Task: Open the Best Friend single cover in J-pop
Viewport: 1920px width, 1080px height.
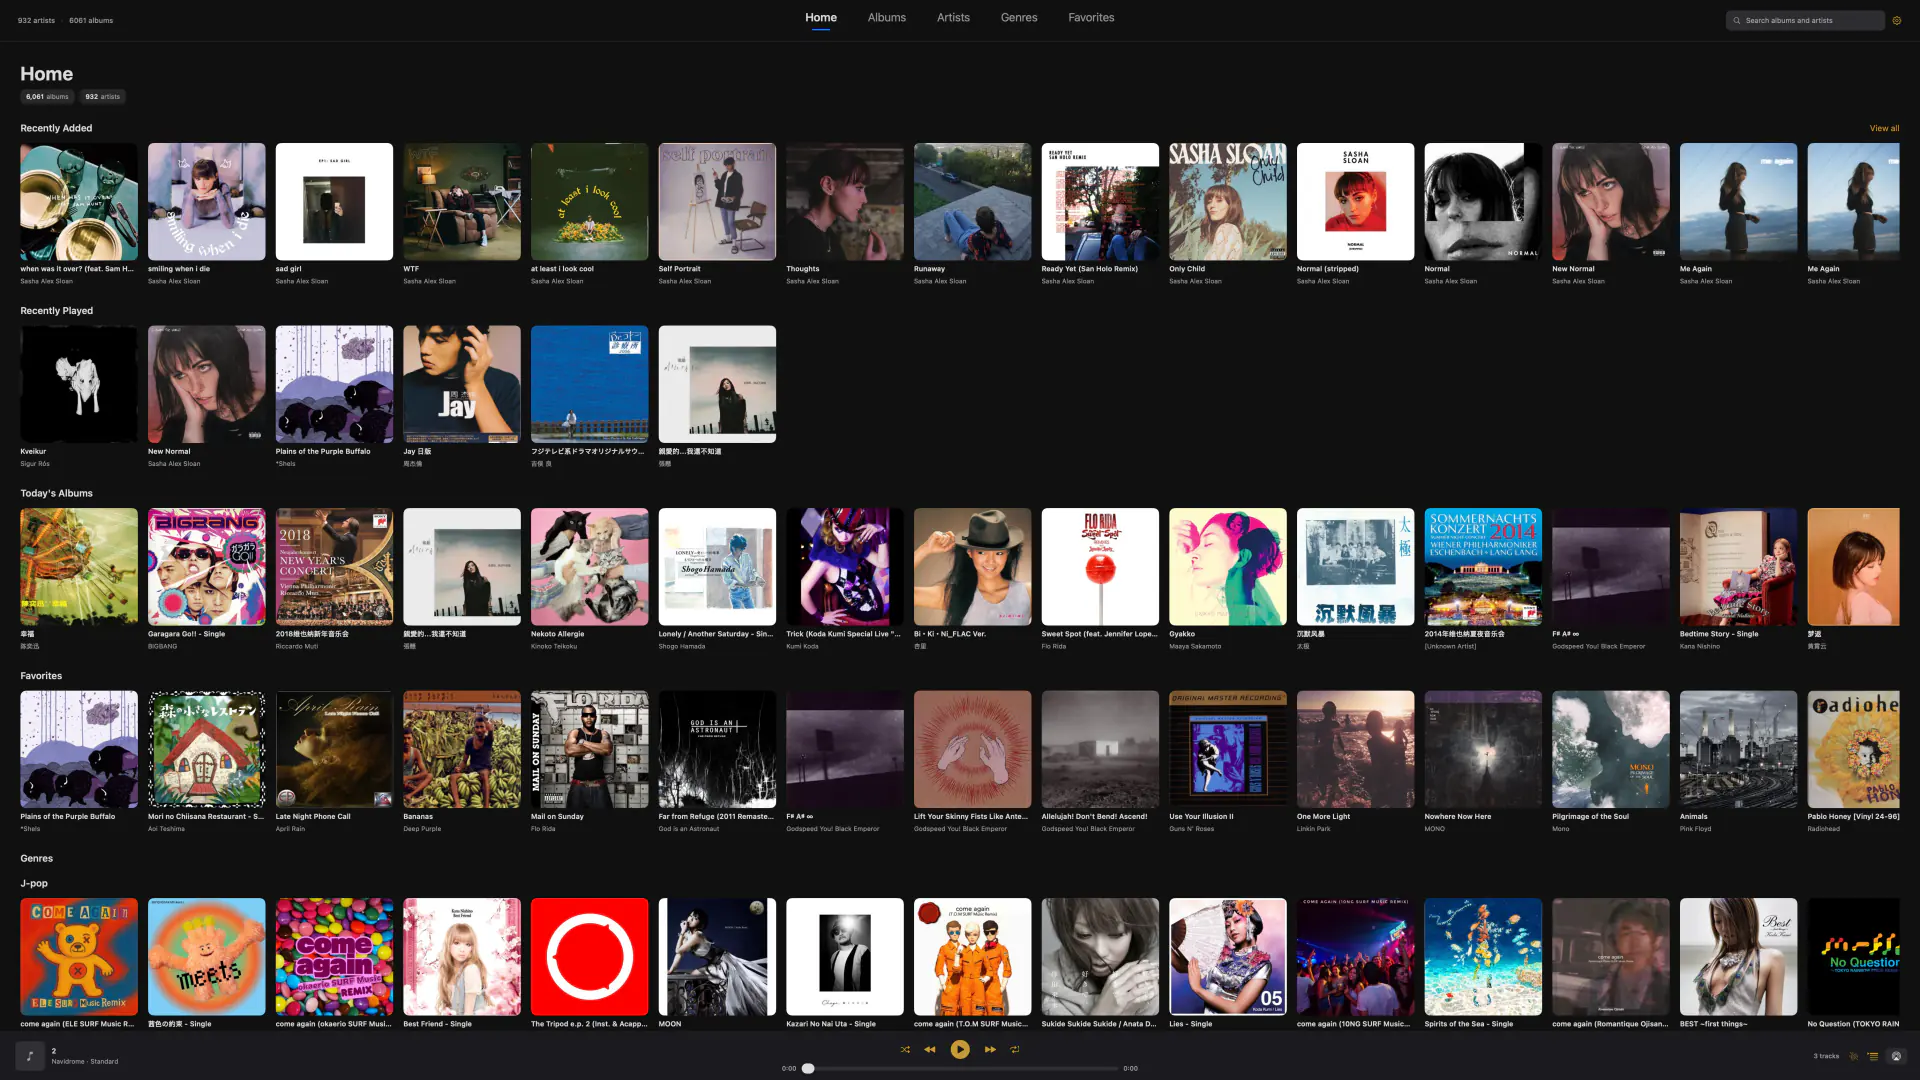Action: 462,957
